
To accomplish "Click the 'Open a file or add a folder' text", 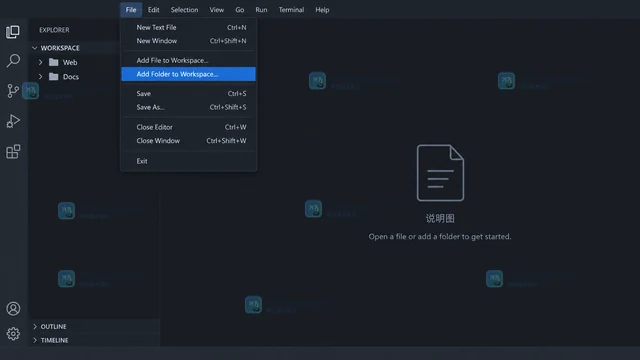I will point(440,236).
